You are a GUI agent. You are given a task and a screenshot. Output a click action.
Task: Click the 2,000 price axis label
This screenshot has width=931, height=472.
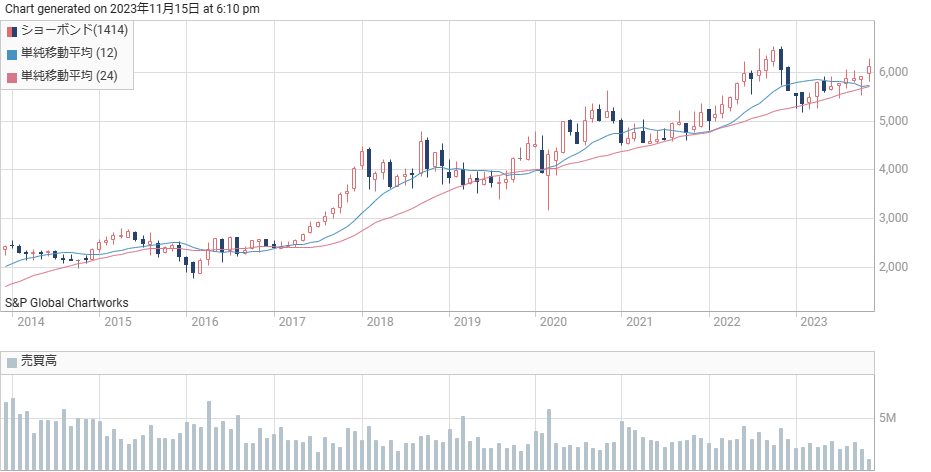coord(894,267)
